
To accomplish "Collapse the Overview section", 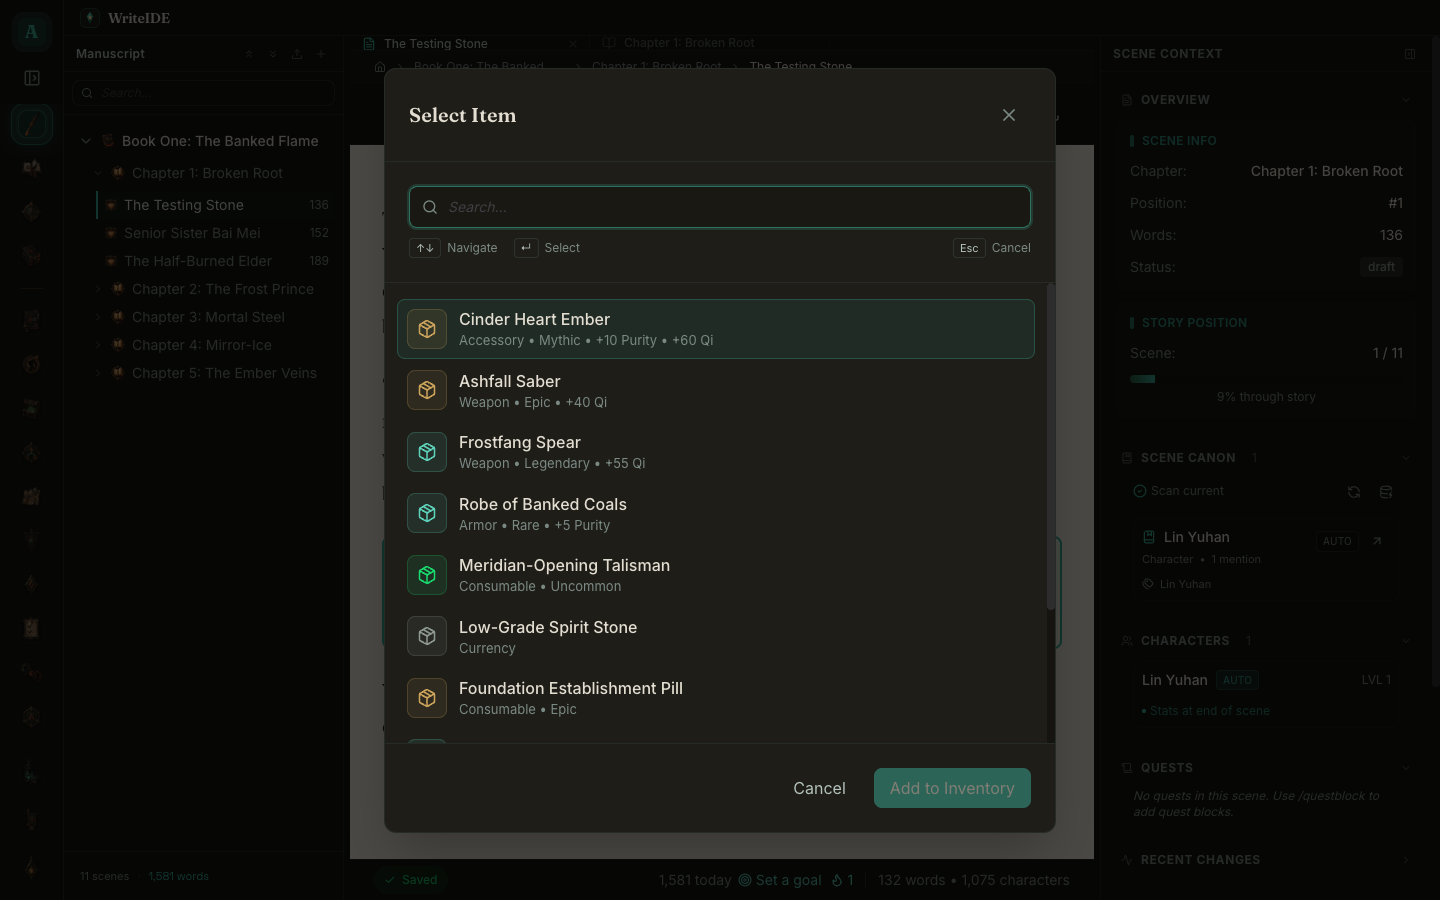I will pos(1406,100).
